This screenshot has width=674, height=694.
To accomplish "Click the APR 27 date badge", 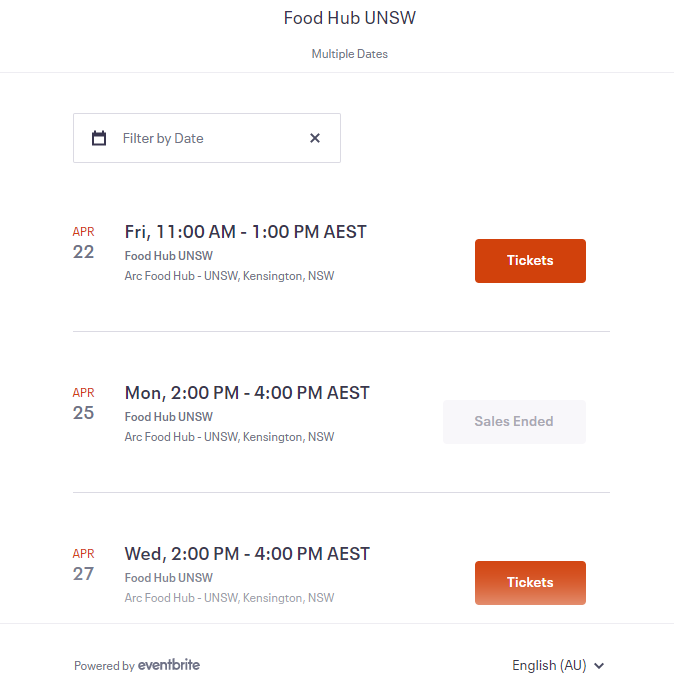I will (84, 565).
